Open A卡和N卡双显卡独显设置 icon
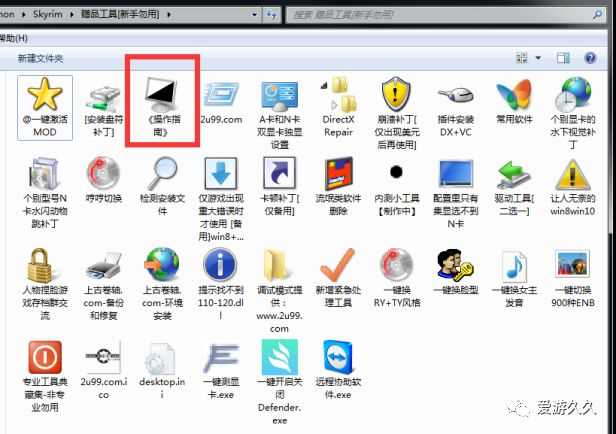 (x=280, y=96)
